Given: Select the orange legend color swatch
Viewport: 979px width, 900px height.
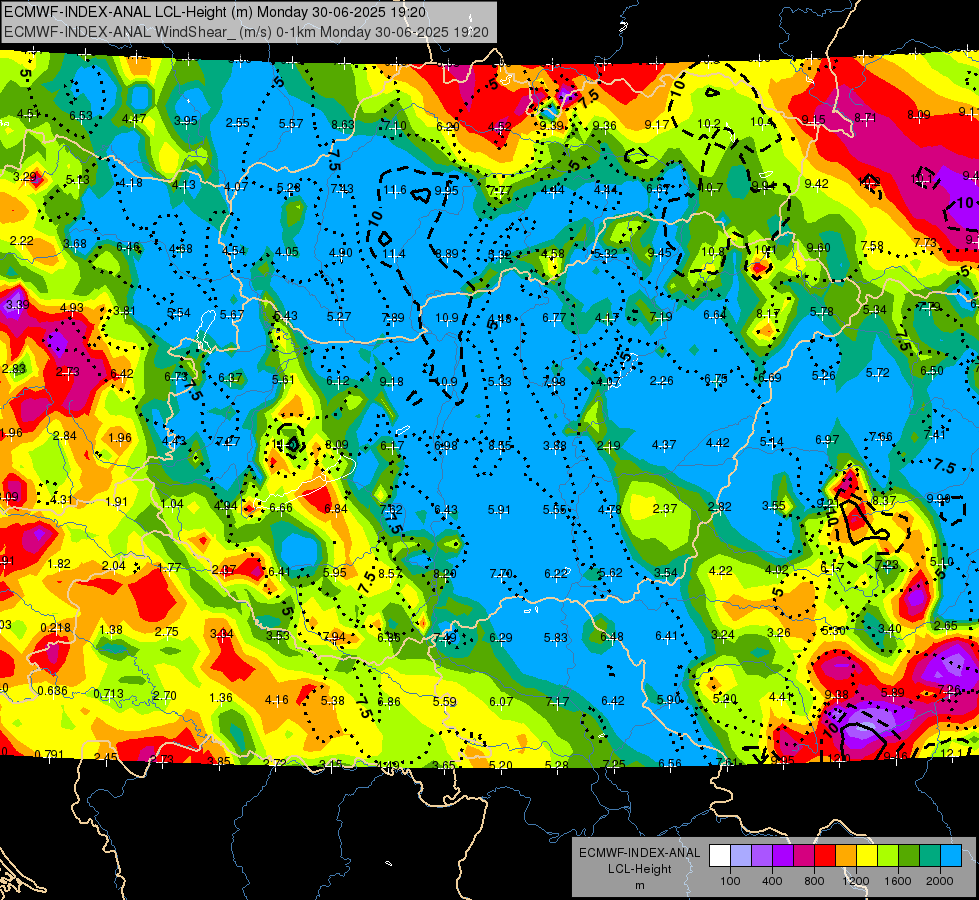Looking at the screenshot, I should click(x=846, y=856).
